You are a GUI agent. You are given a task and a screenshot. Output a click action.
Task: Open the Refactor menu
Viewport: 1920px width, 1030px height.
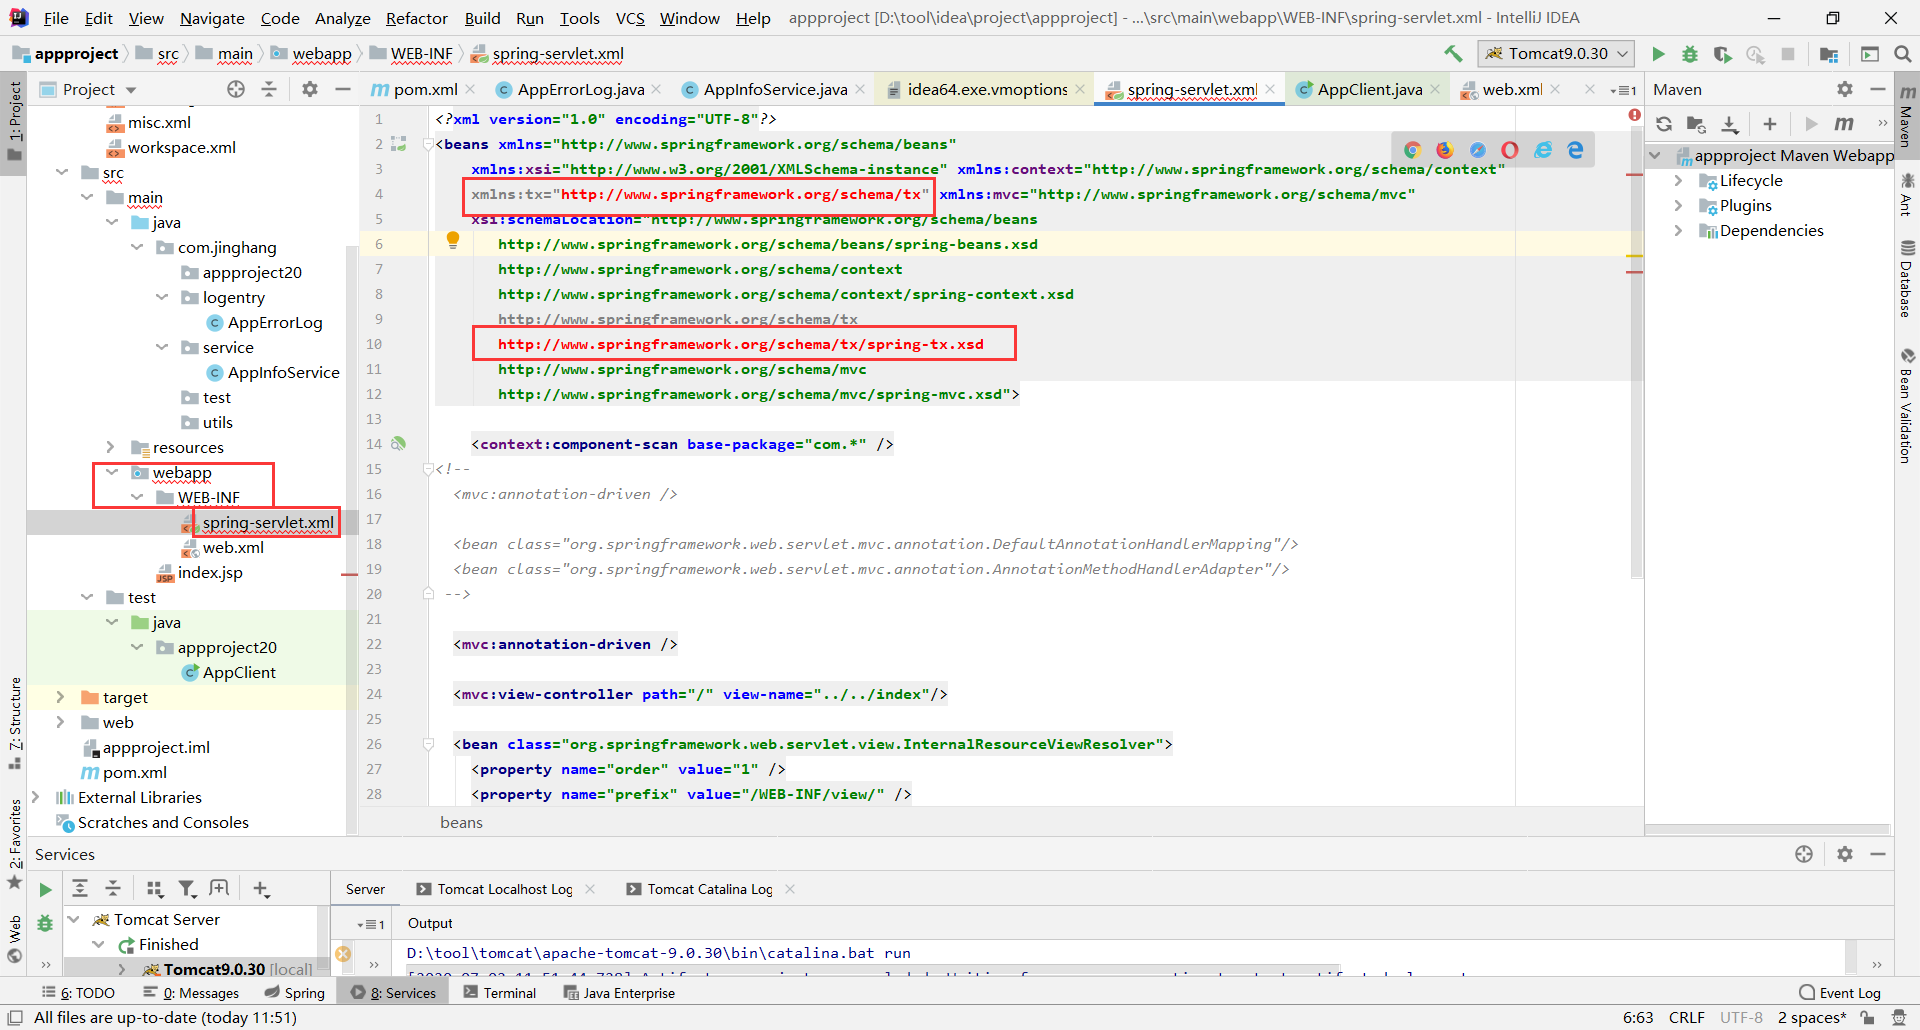tap(416, 18)
